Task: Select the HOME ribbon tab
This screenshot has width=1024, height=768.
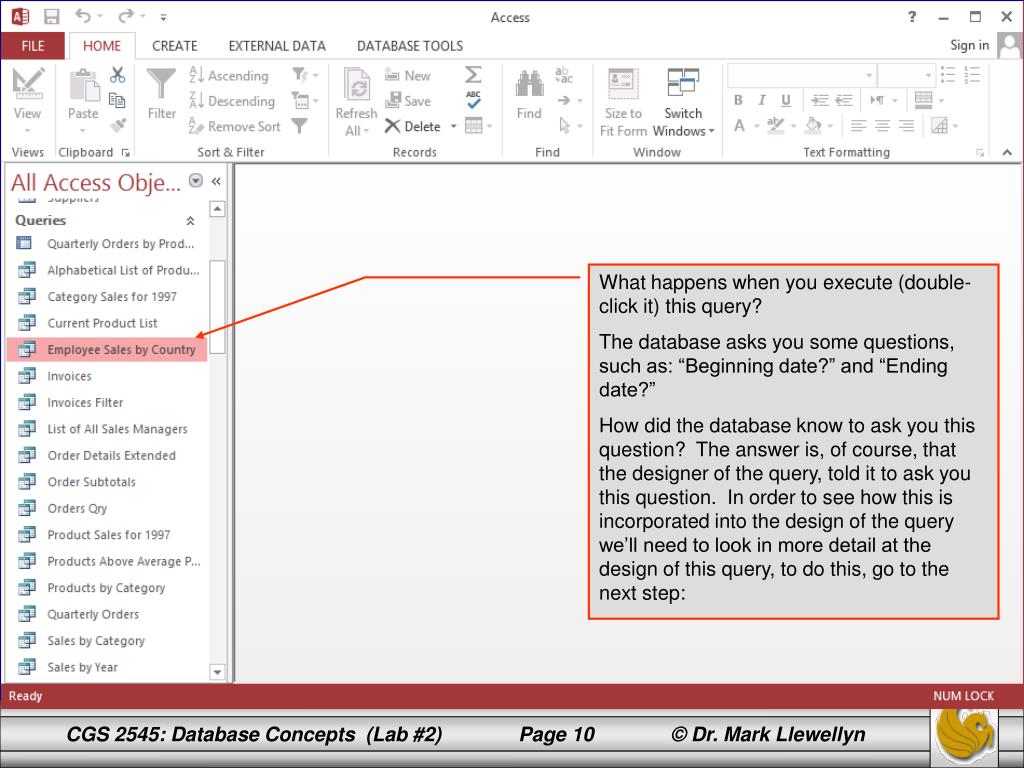Action: (102, 46)
